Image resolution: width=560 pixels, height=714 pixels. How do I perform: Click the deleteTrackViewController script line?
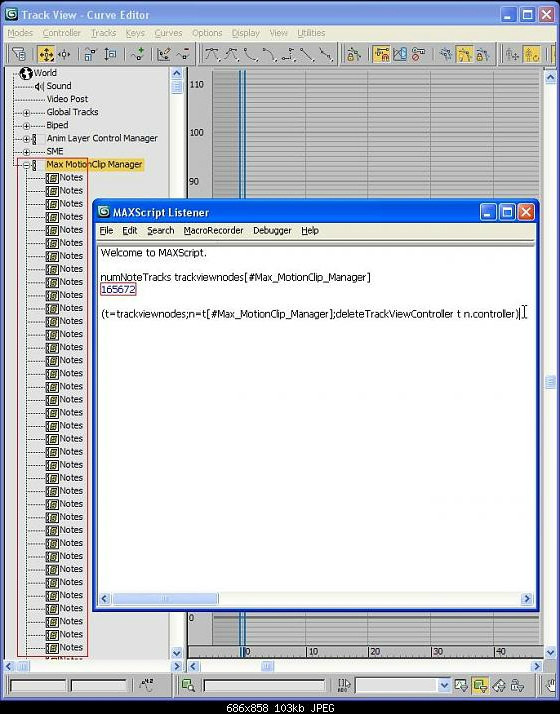[x=310, y=314]
